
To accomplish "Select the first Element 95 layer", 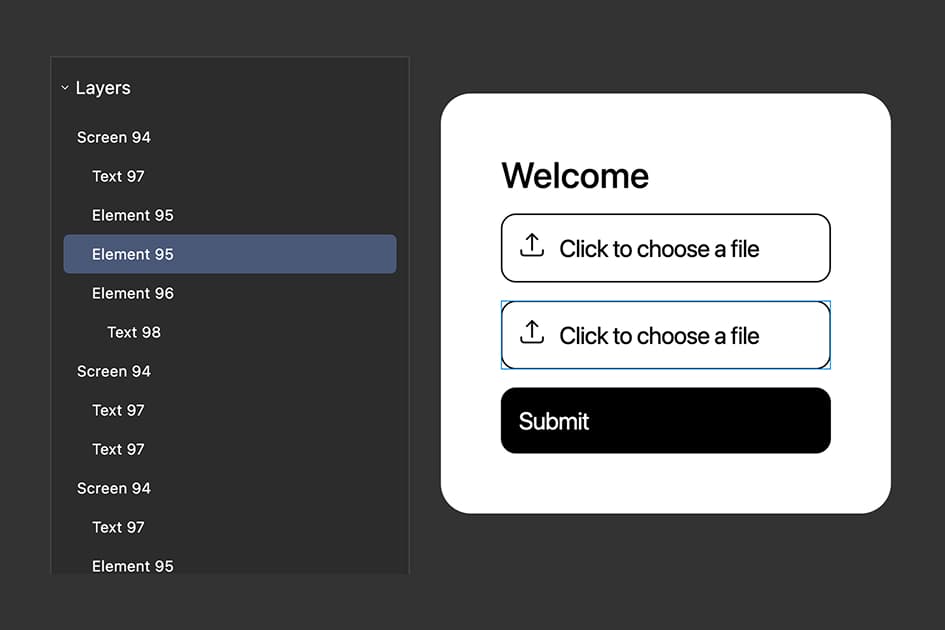I will (133, 215).
